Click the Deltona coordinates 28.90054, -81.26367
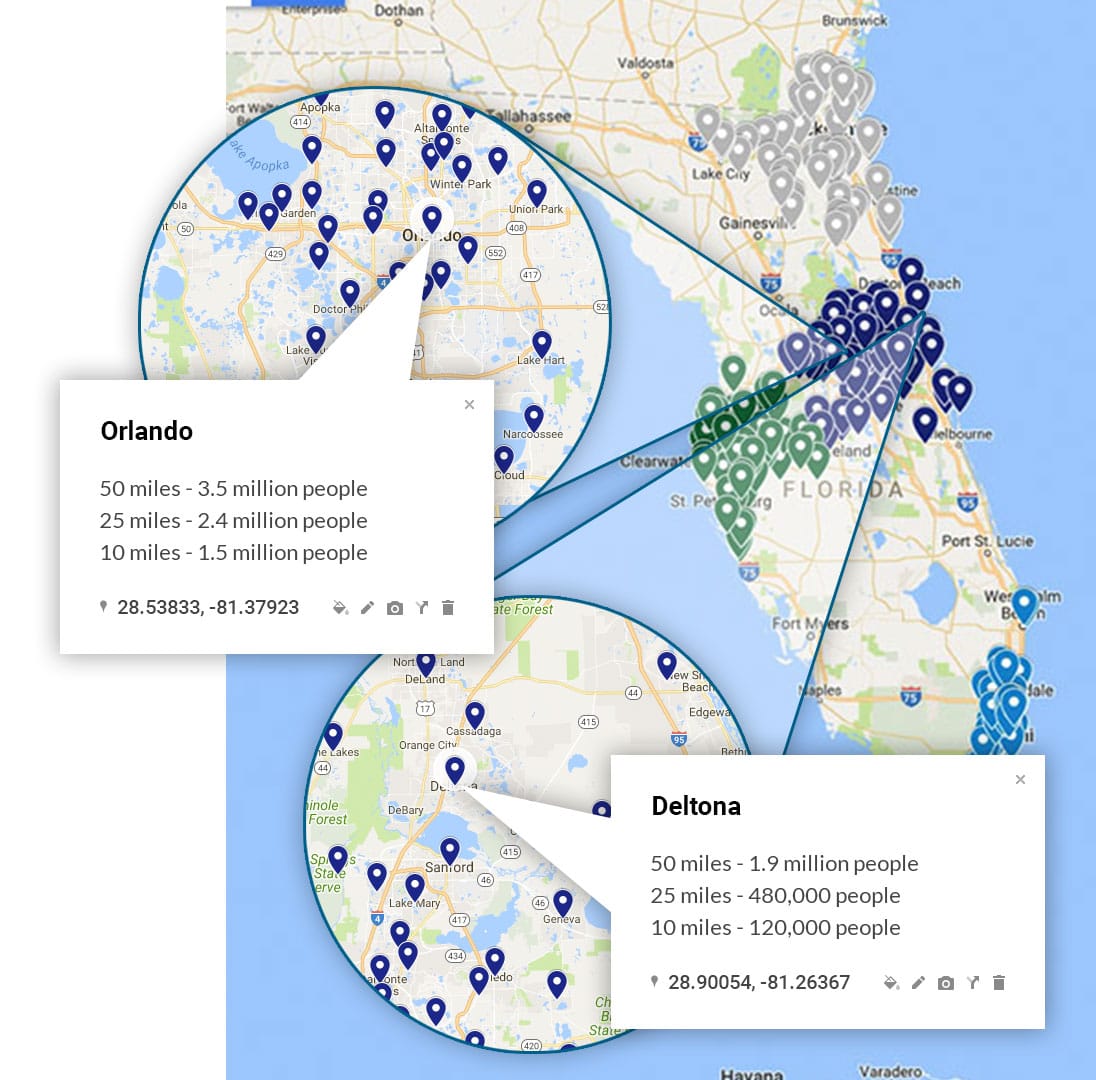The image size is (1096, 1080). coord(759,983)
